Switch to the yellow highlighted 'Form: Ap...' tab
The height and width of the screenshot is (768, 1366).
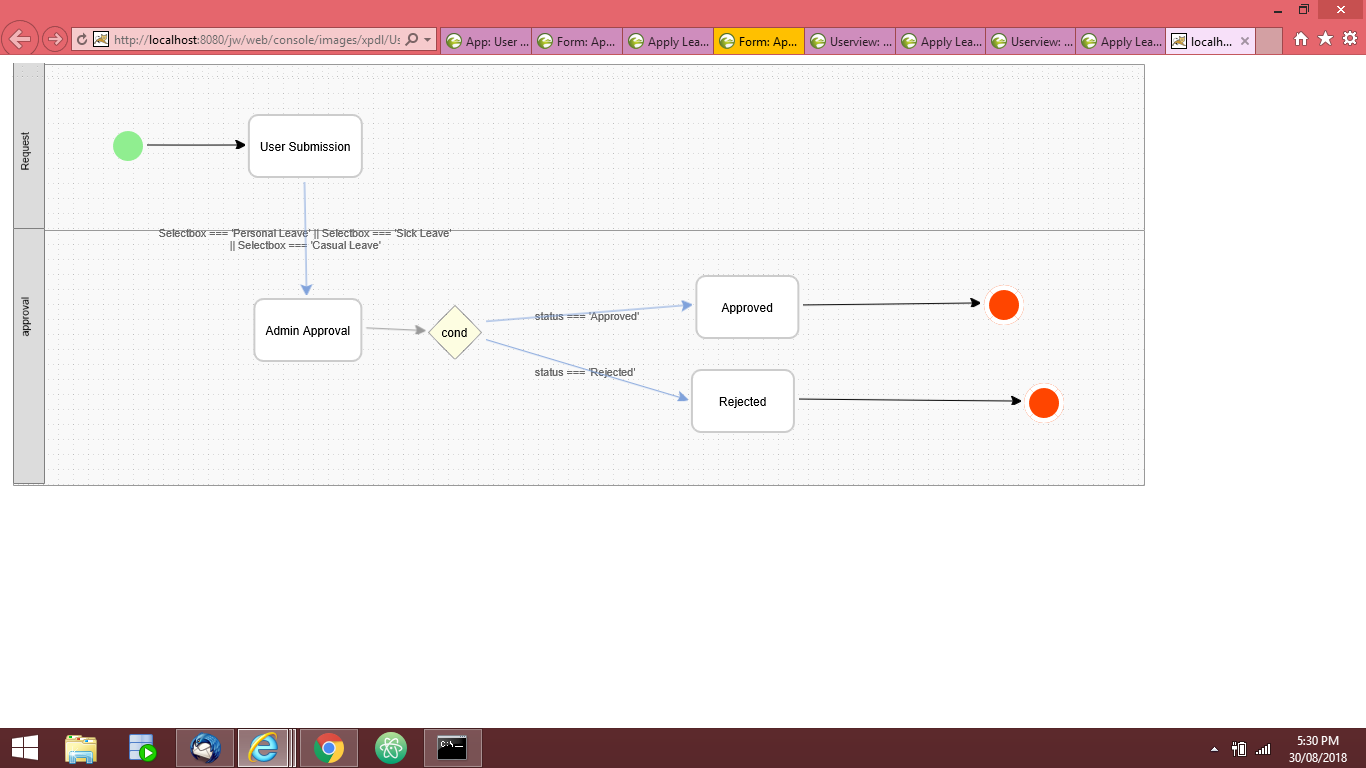[758, 41]
